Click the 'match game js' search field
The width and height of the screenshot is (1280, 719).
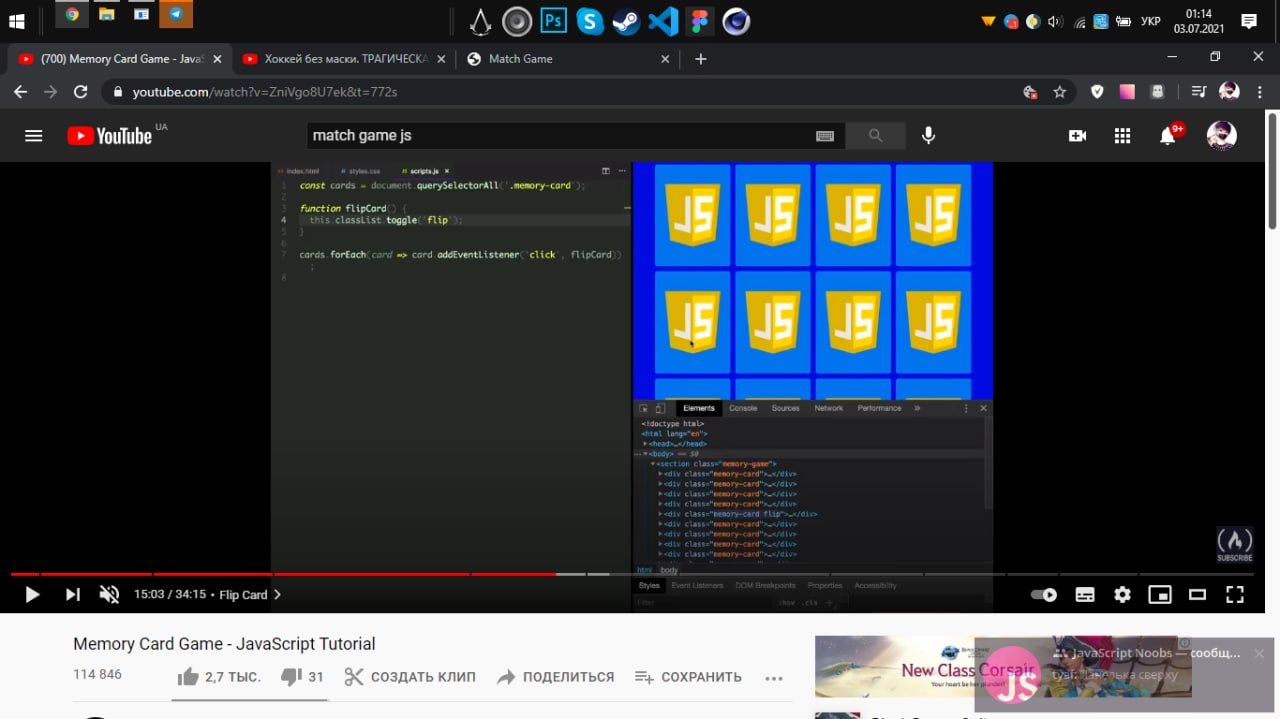point(560,135)
